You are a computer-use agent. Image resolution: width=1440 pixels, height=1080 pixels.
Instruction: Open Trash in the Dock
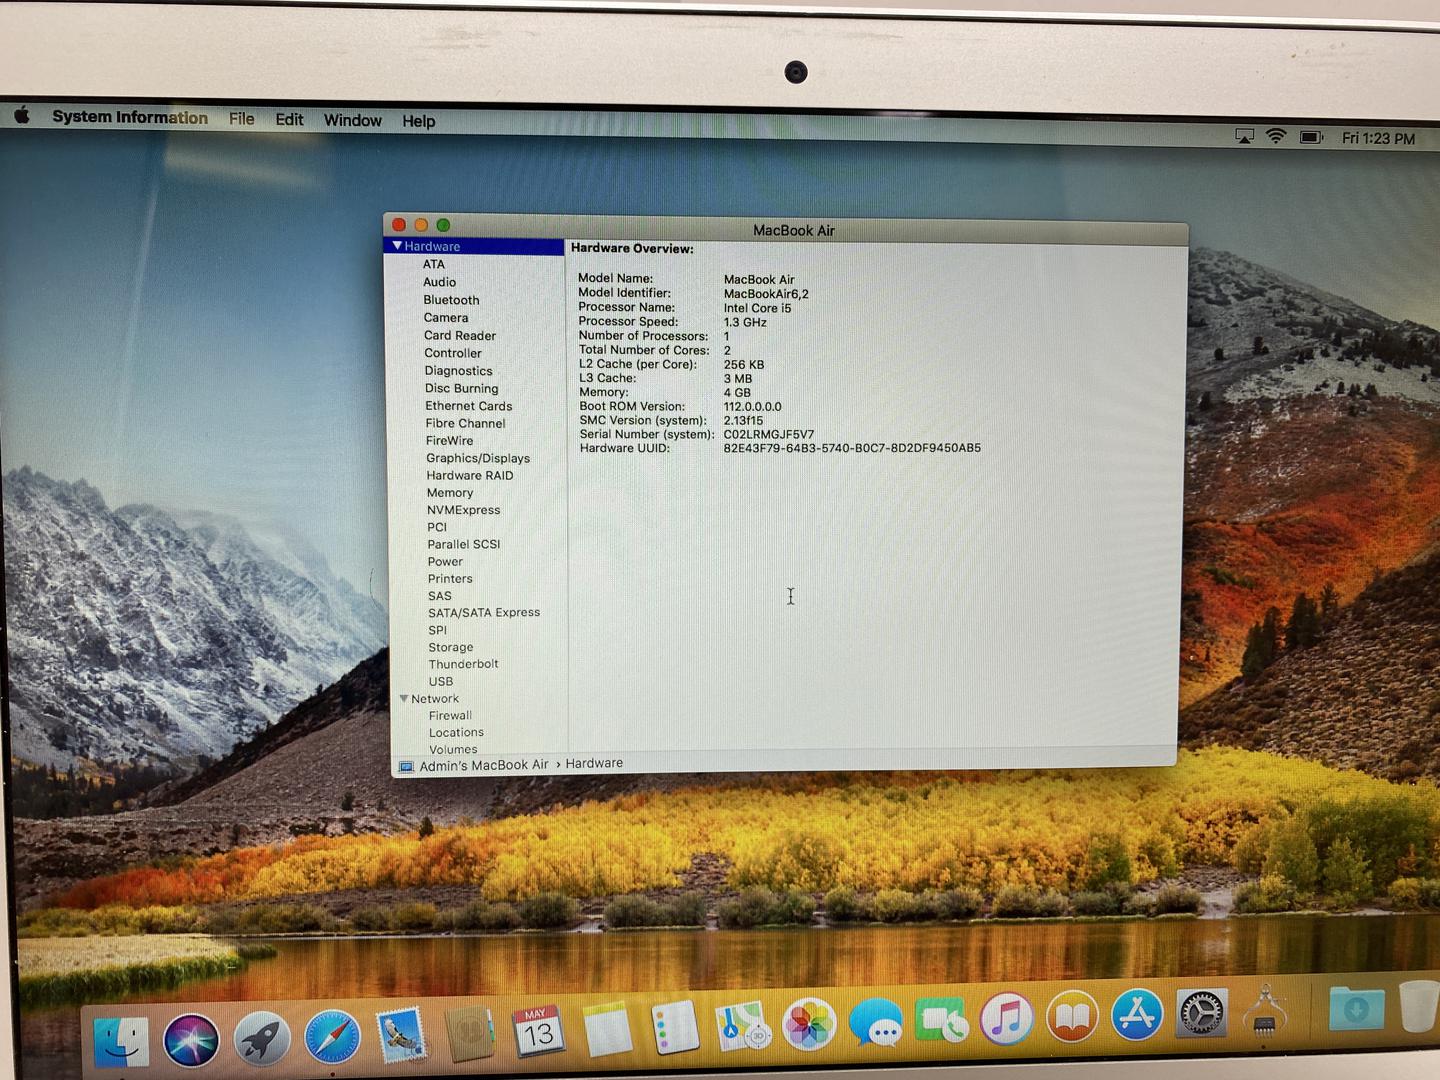(1418, 1006)
